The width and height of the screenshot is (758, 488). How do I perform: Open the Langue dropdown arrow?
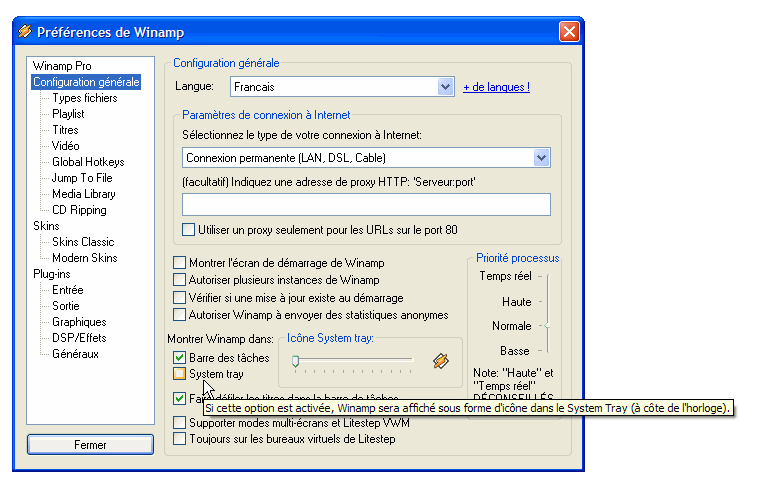pos(445,87)
